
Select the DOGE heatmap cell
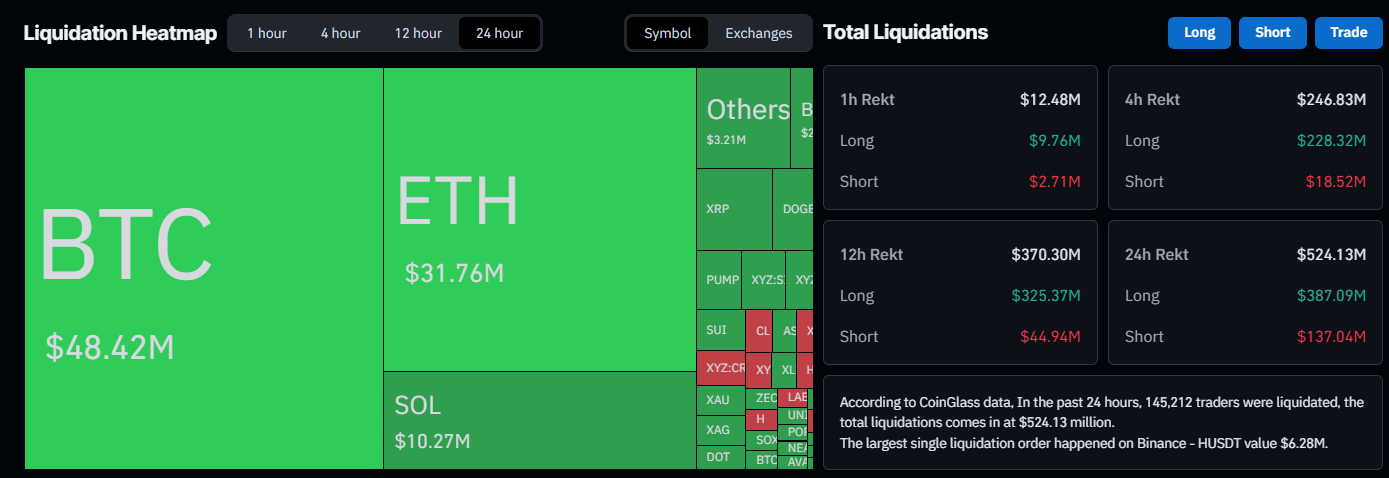tap(794, 209)
